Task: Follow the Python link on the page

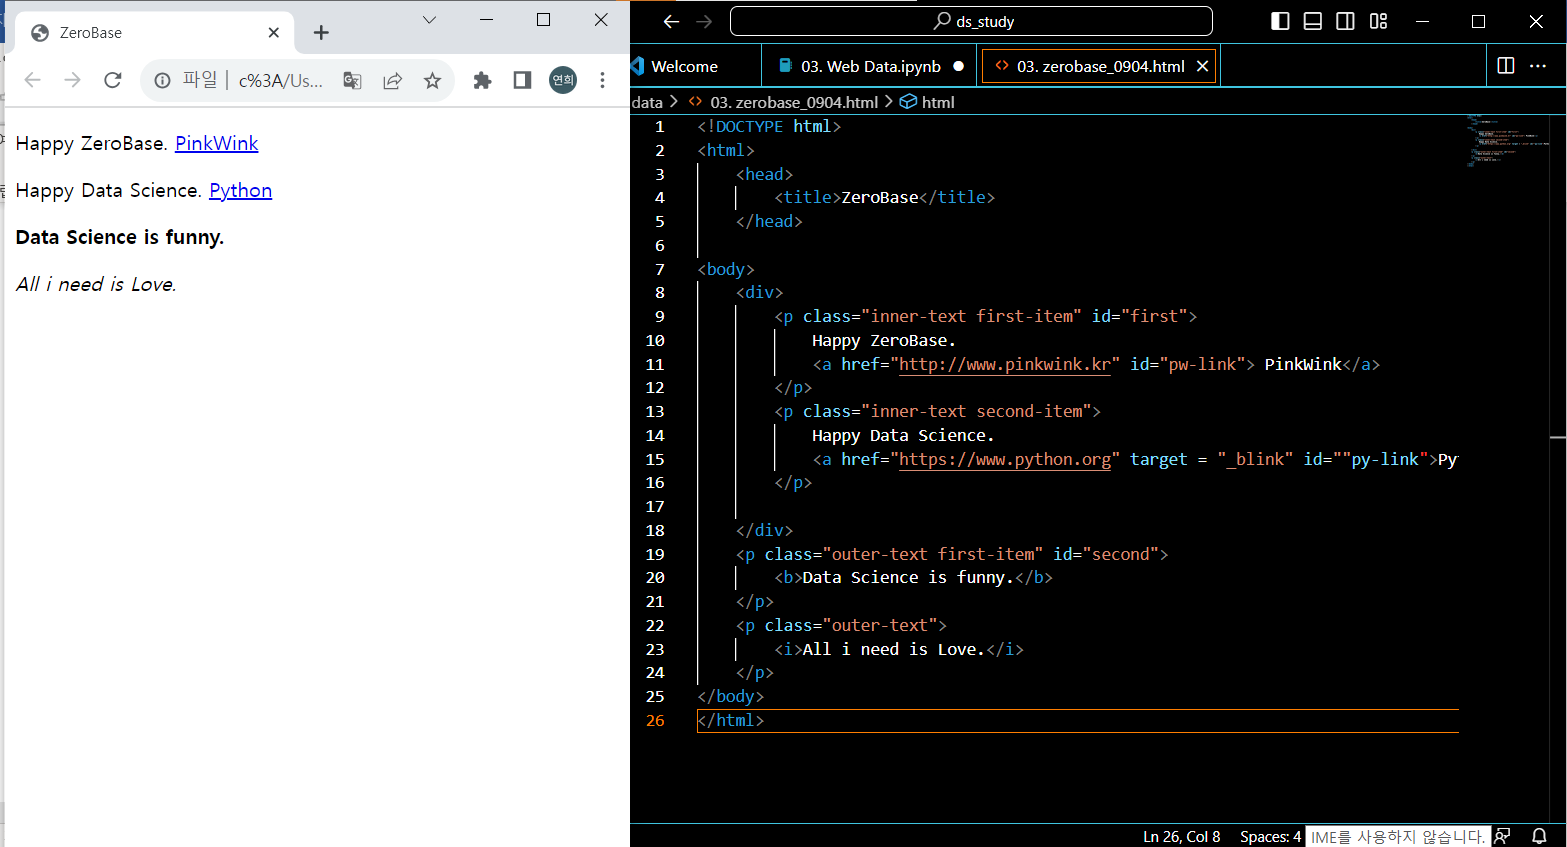Action: [240, 190]
